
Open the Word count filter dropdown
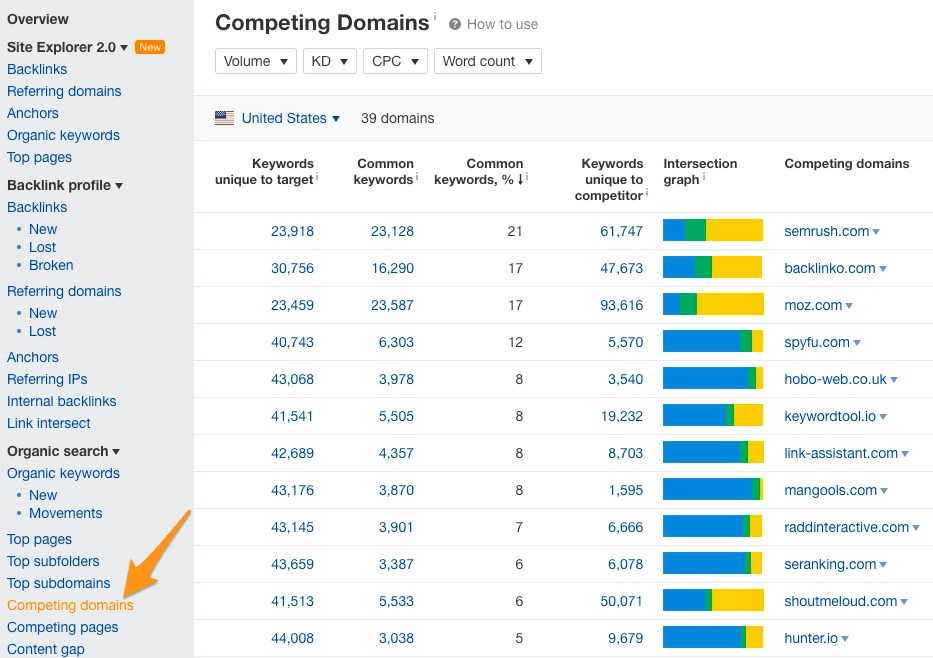pyautogui.click(x=488, y=61)
